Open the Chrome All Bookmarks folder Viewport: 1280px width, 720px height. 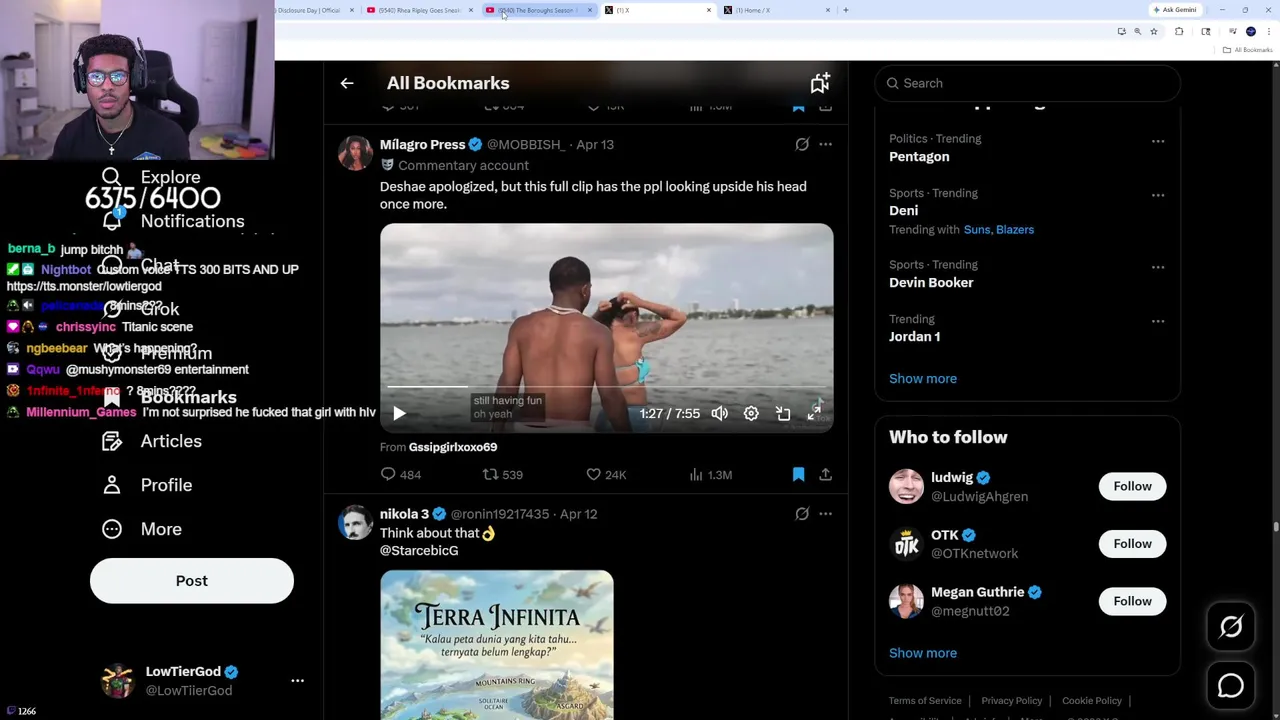[x=1248, y=50]
